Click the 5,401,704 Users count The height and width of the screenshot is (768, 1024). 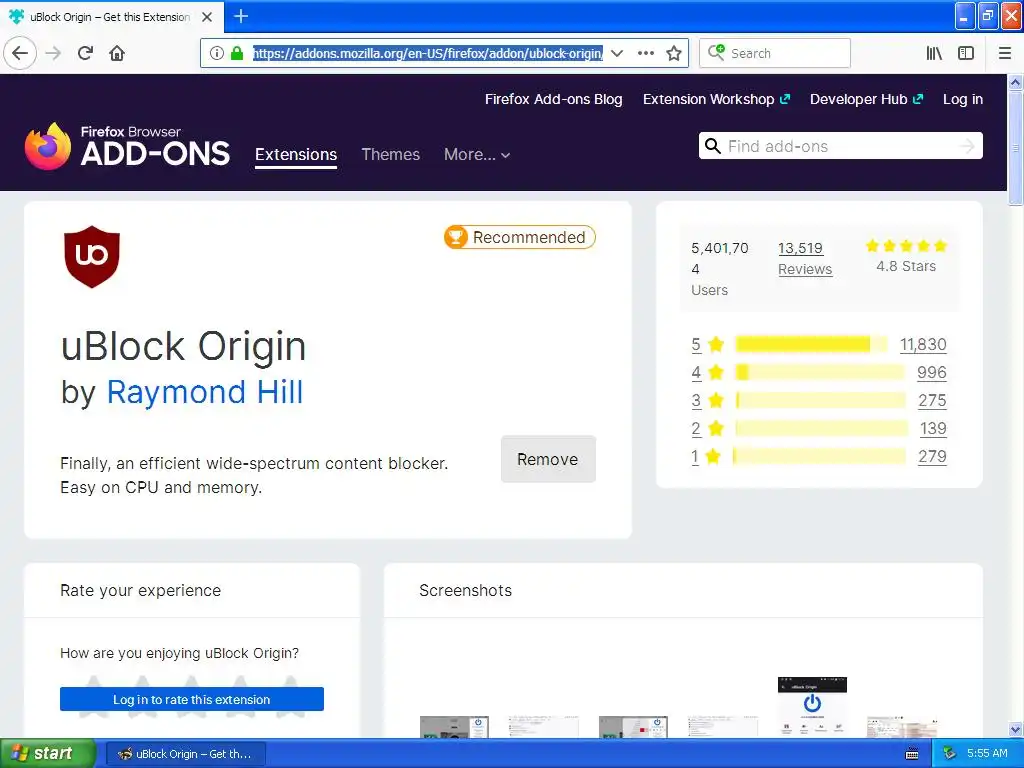click(720, 269)
